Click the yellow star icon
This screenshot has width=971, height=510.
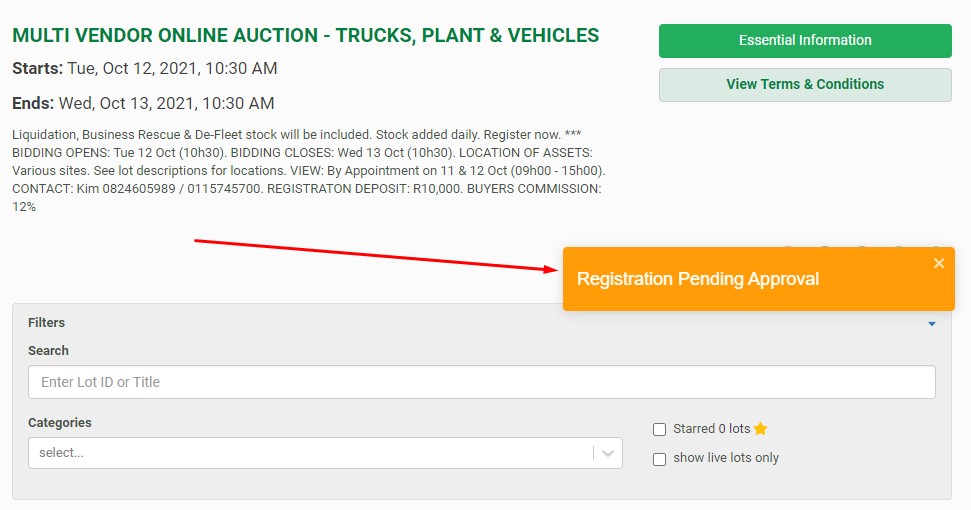pyautogui.click(x=761, y=429)
